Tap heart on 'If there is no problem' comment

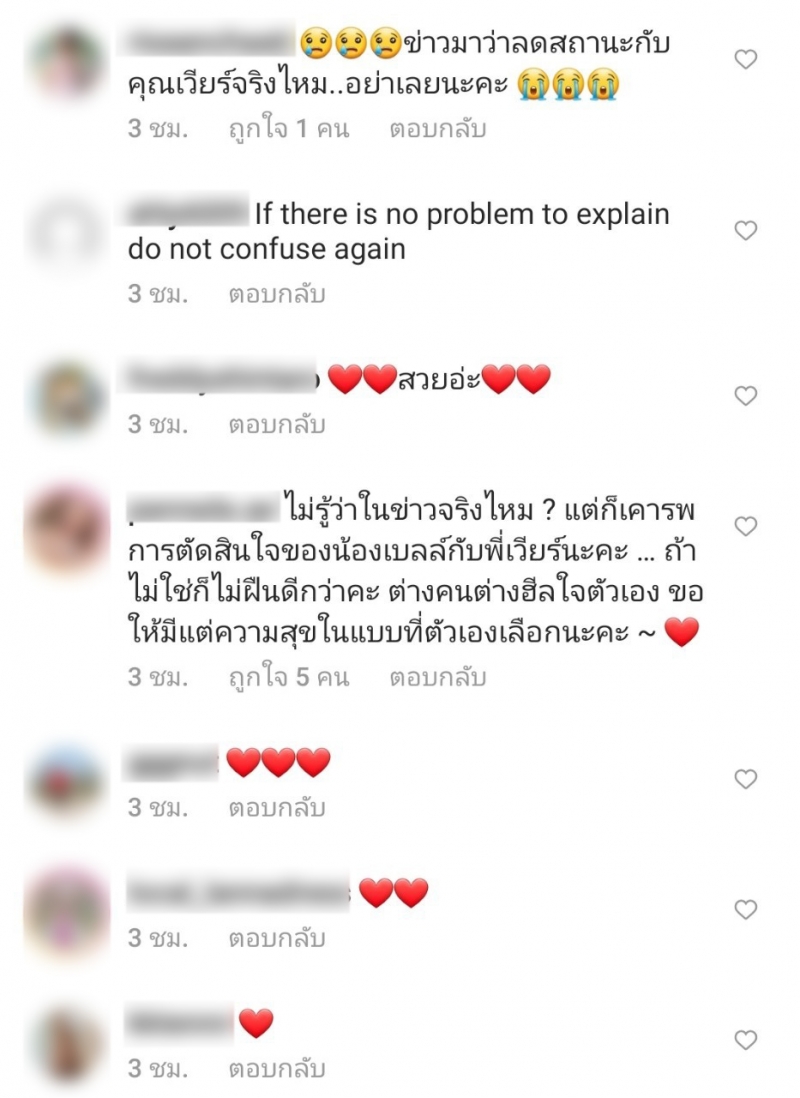tap(745, 230)
